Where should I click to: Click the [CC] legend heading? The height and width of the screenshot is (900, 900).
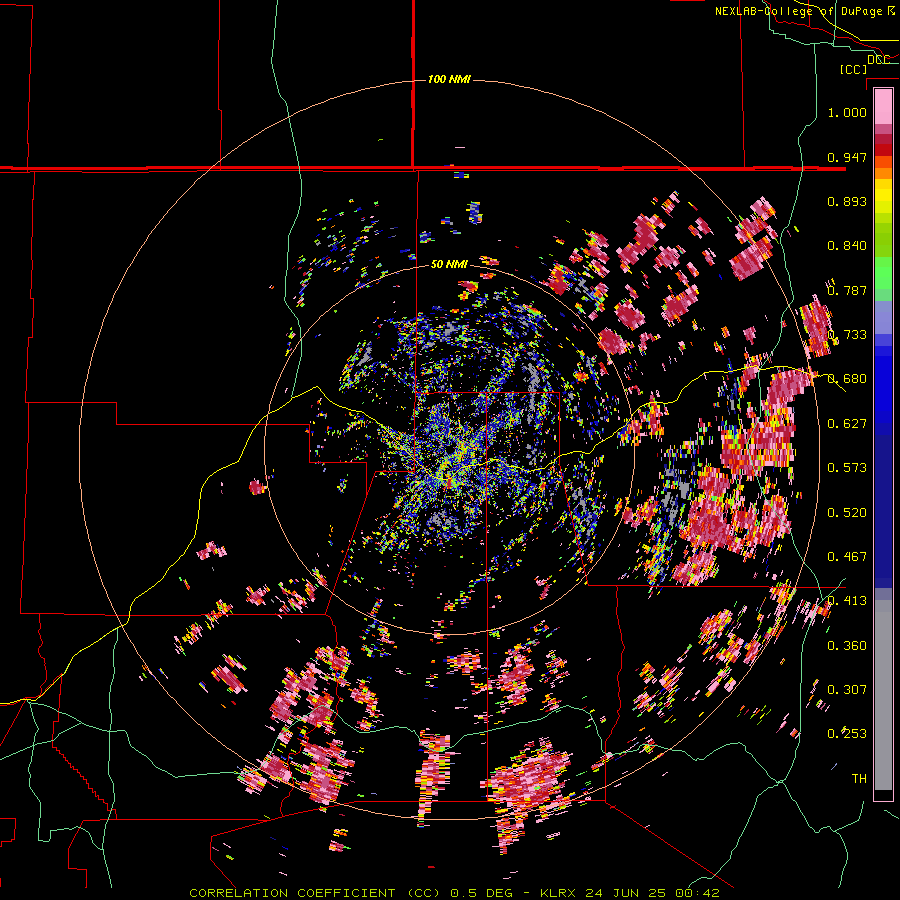point(854,69)
